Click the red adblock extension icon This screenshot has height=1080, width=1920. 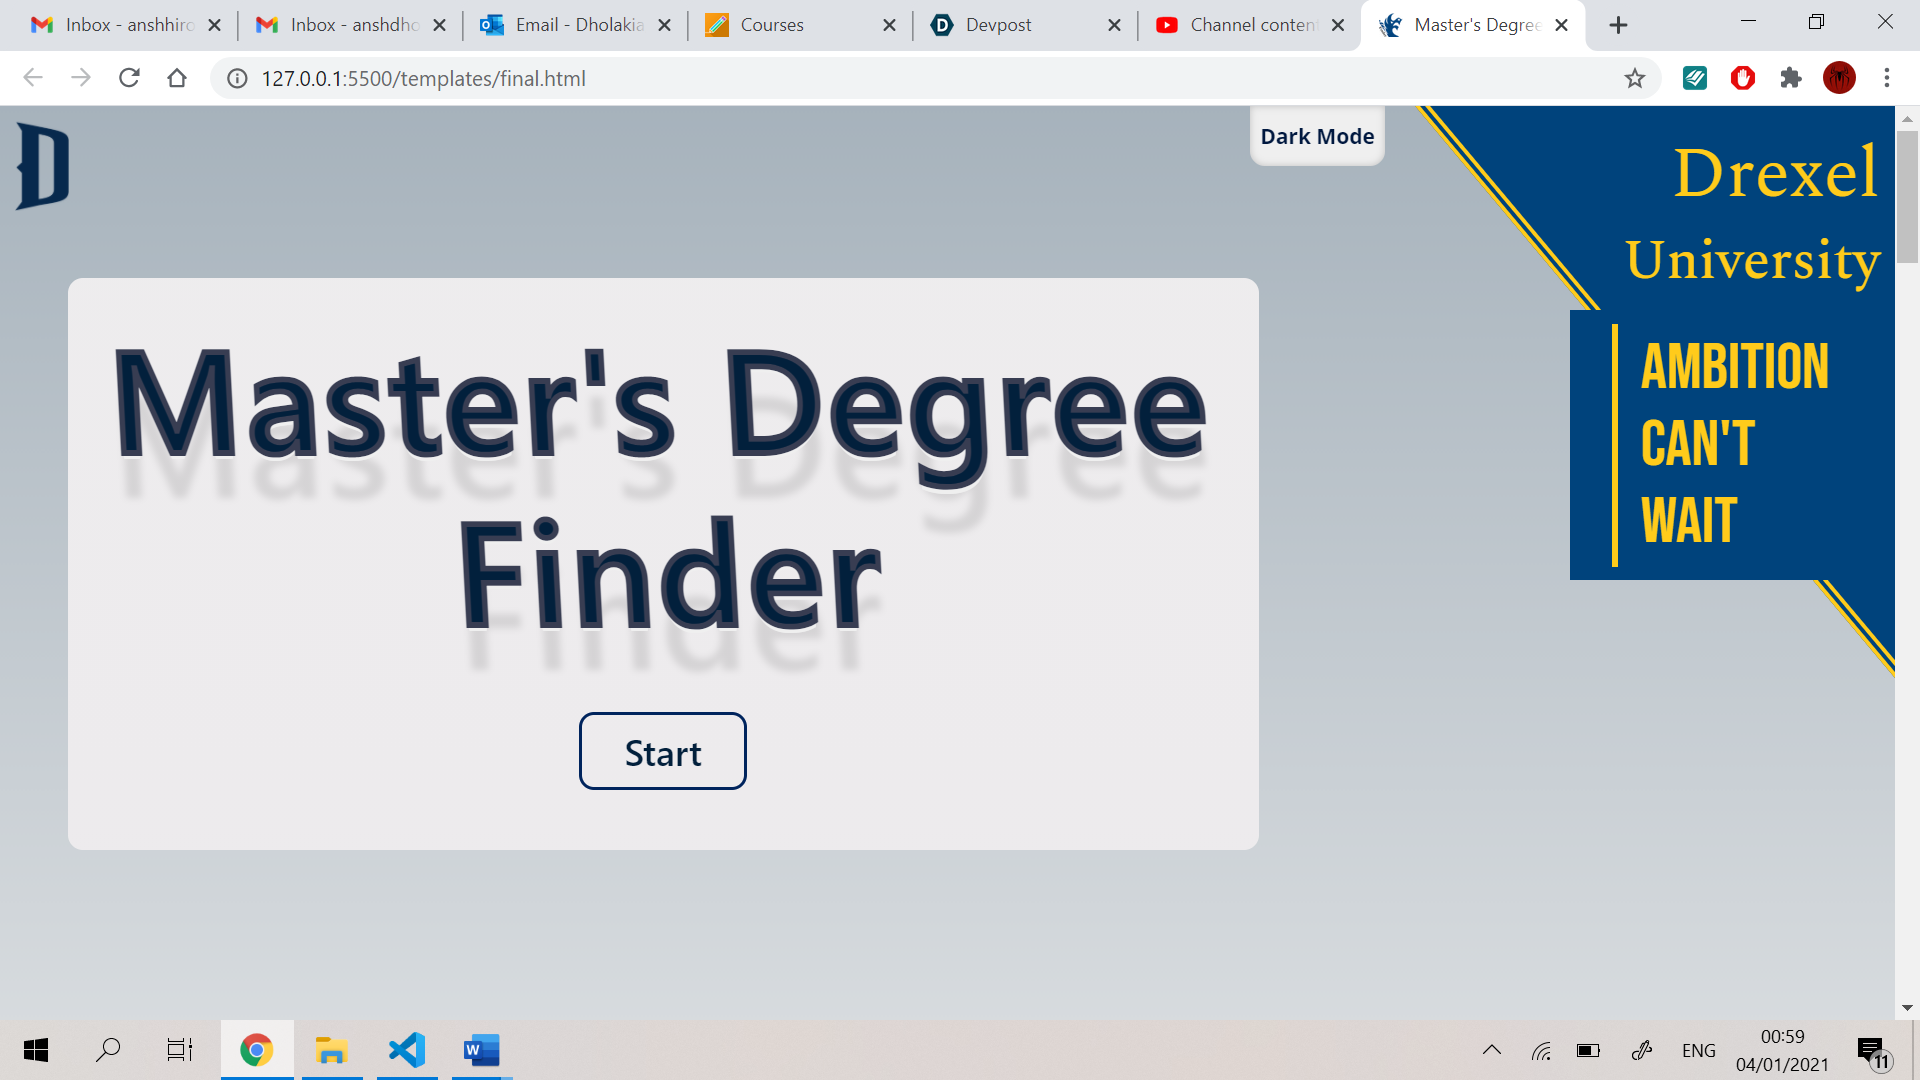[1742, 78]
